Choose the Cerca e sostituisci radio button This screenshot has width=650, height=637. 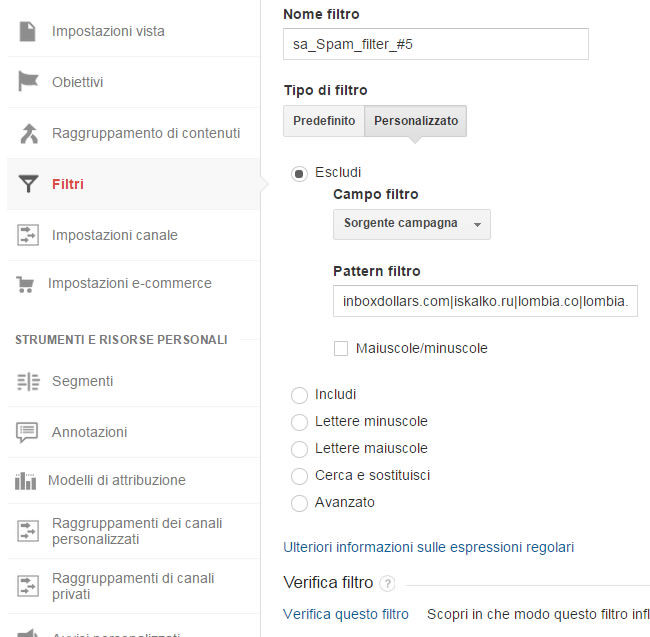point(299,476)
